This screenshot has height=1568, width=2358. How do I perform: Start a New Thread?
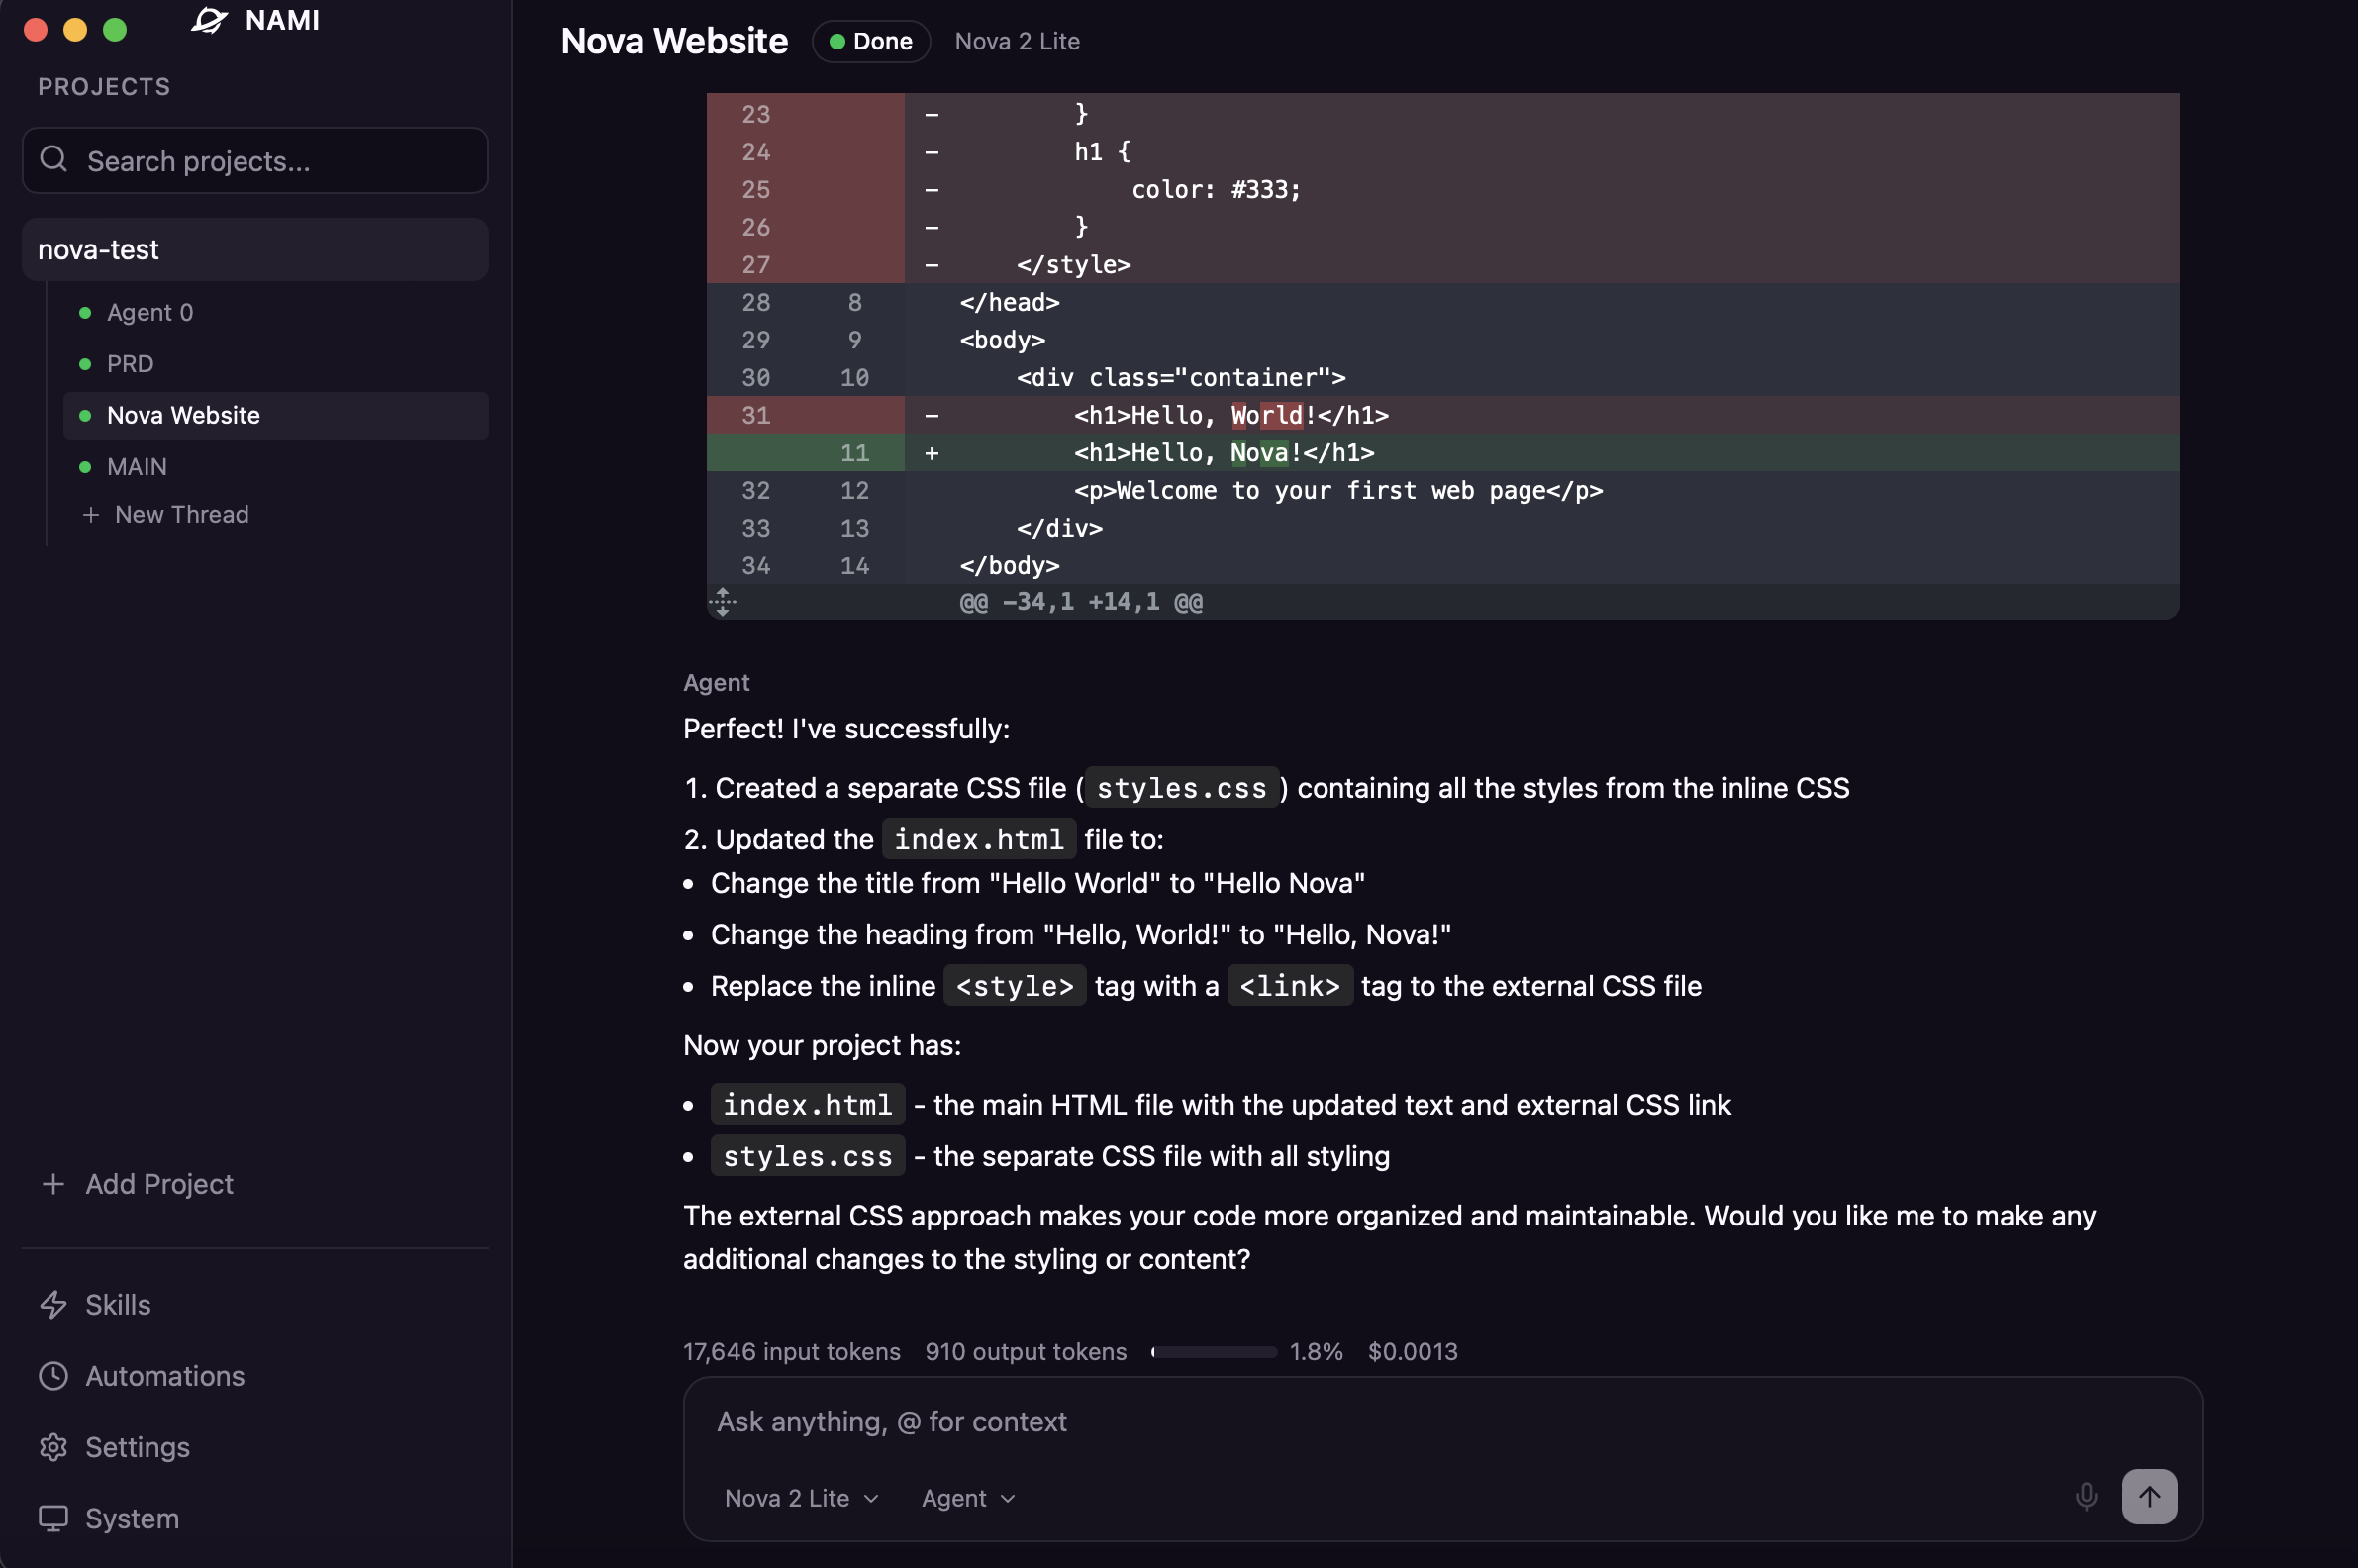pos(180,514)
